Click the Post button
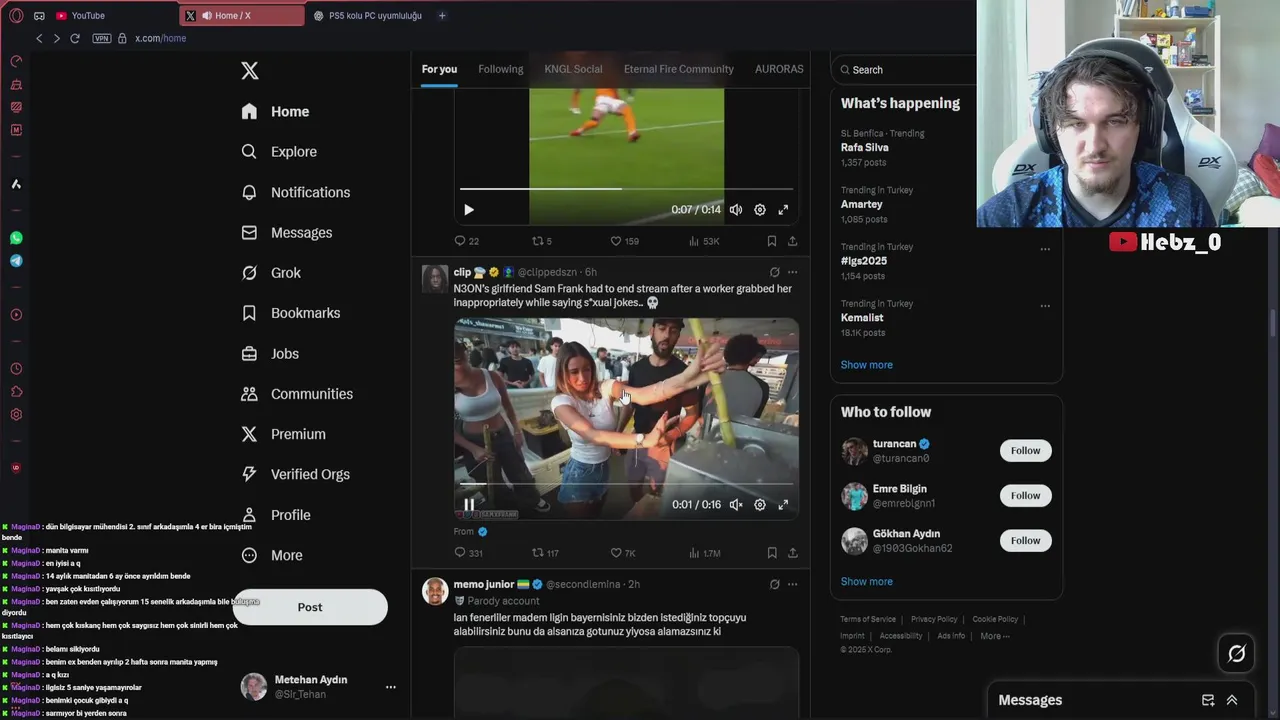 [310, 607]
